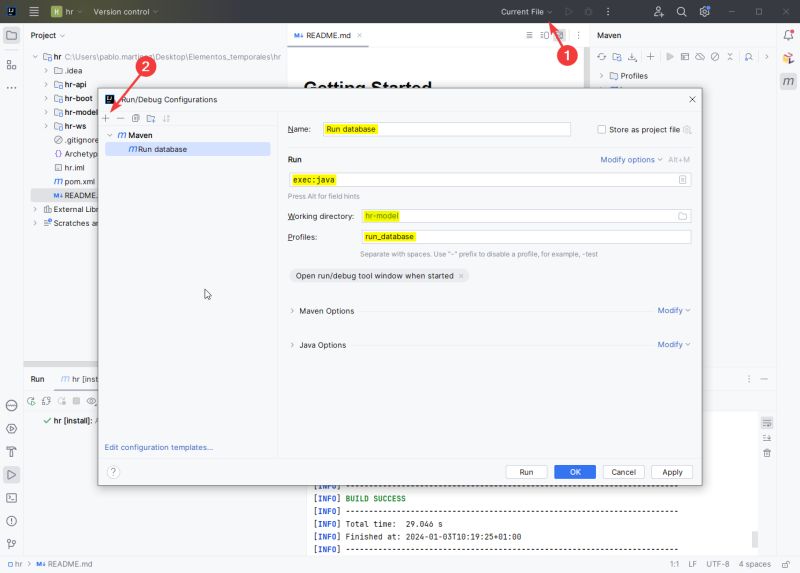Open Project view selector
800x573 pixels.
(x=47, y=35)
